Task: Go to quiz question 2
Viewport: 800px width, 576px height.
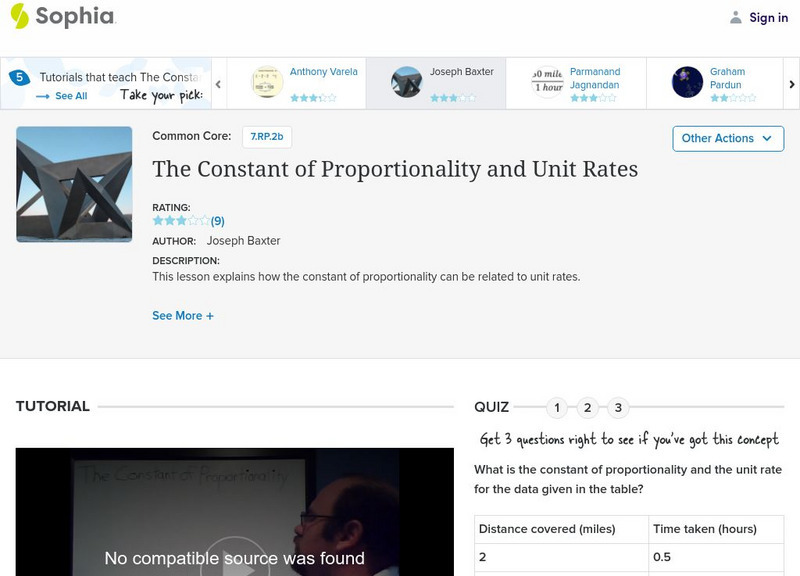Action: [x=587, y=408]
